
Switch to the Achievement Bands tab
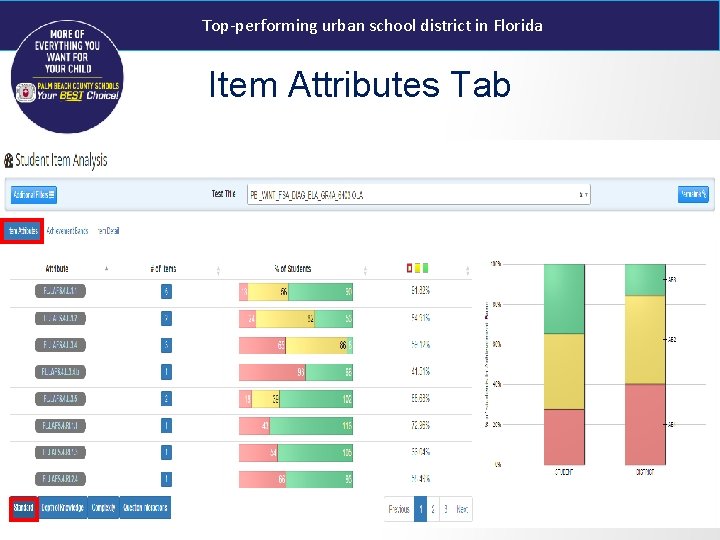[x=67, y=231]
